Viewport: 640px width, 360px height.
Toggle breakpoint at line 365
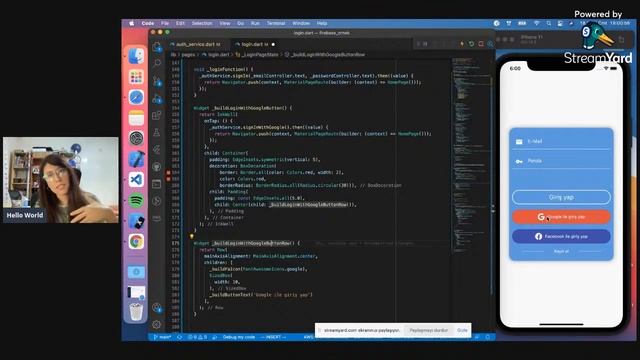coord(168,179)
